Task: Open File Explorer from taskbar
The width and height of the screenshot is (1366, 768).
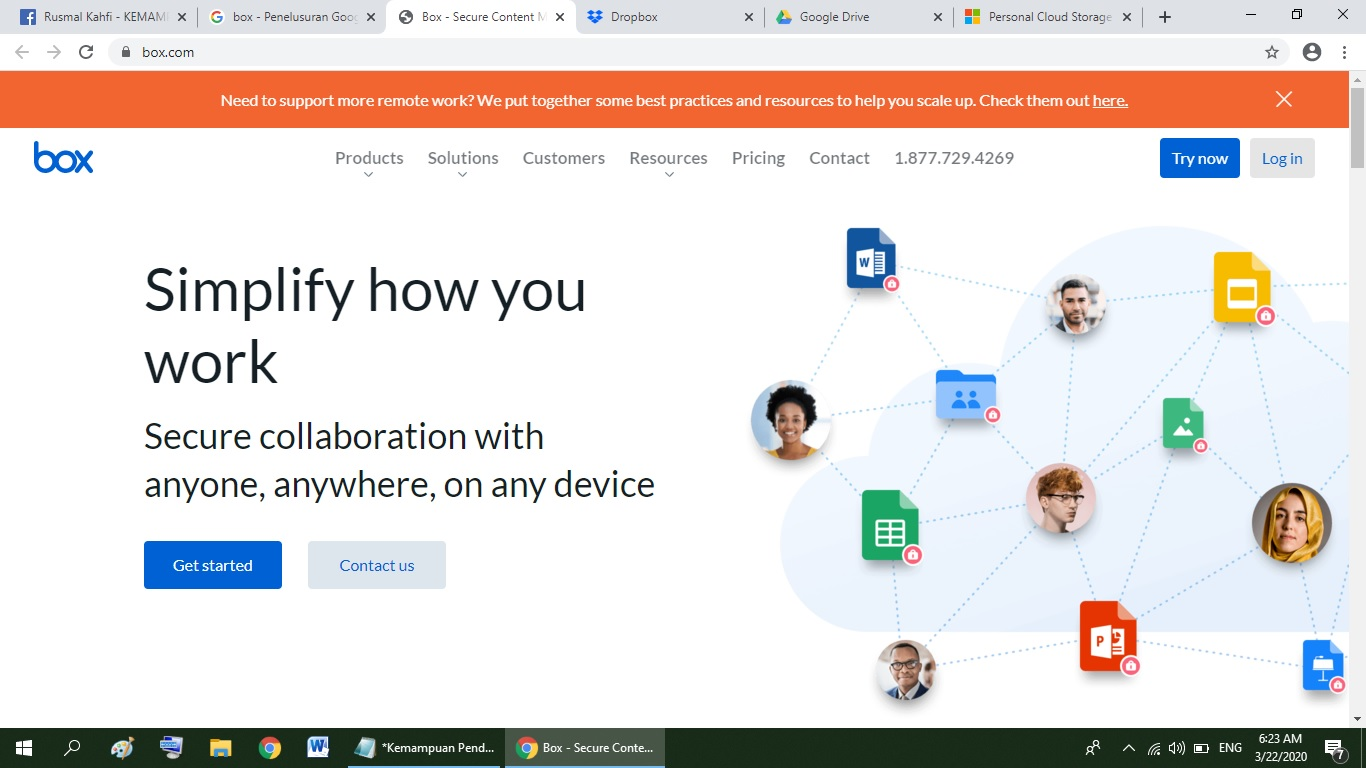Action: coord(220,747)
